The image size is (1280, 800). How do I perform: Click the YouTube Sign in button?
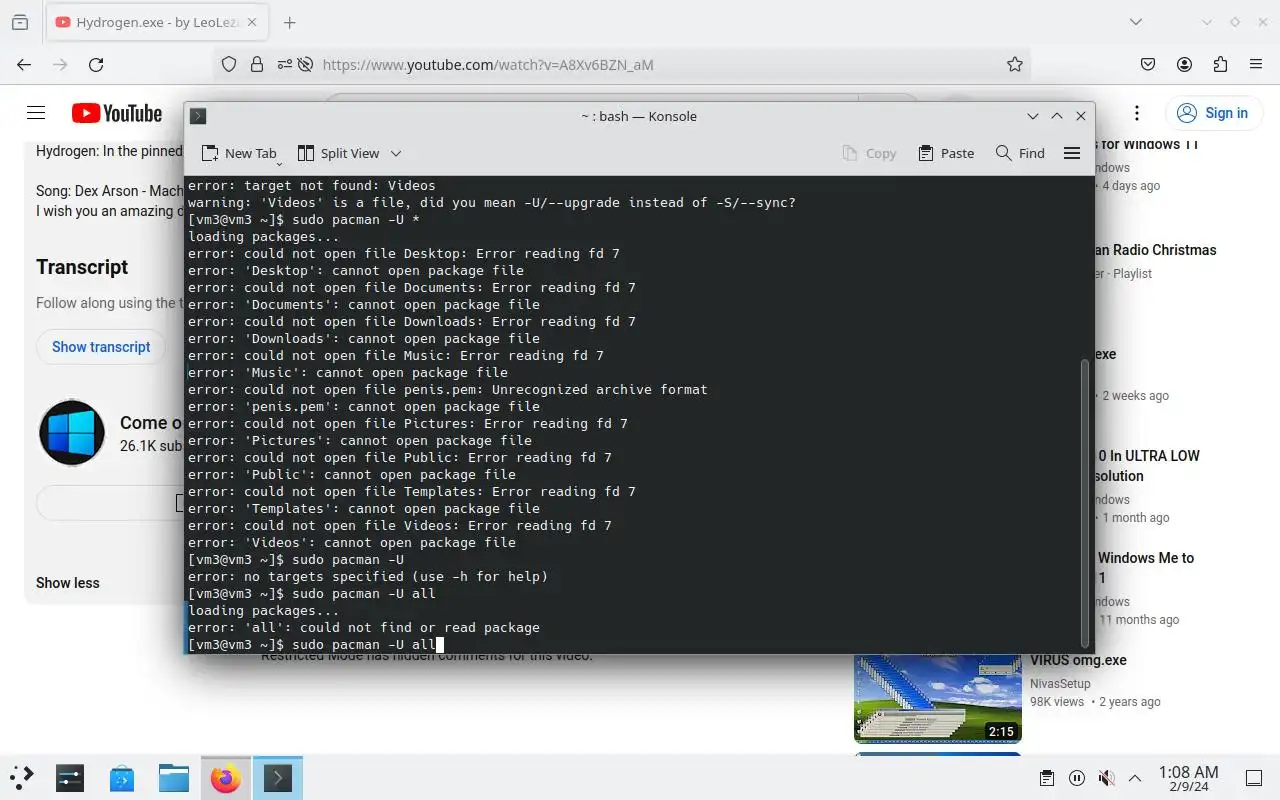click(x=1213, y=113)
